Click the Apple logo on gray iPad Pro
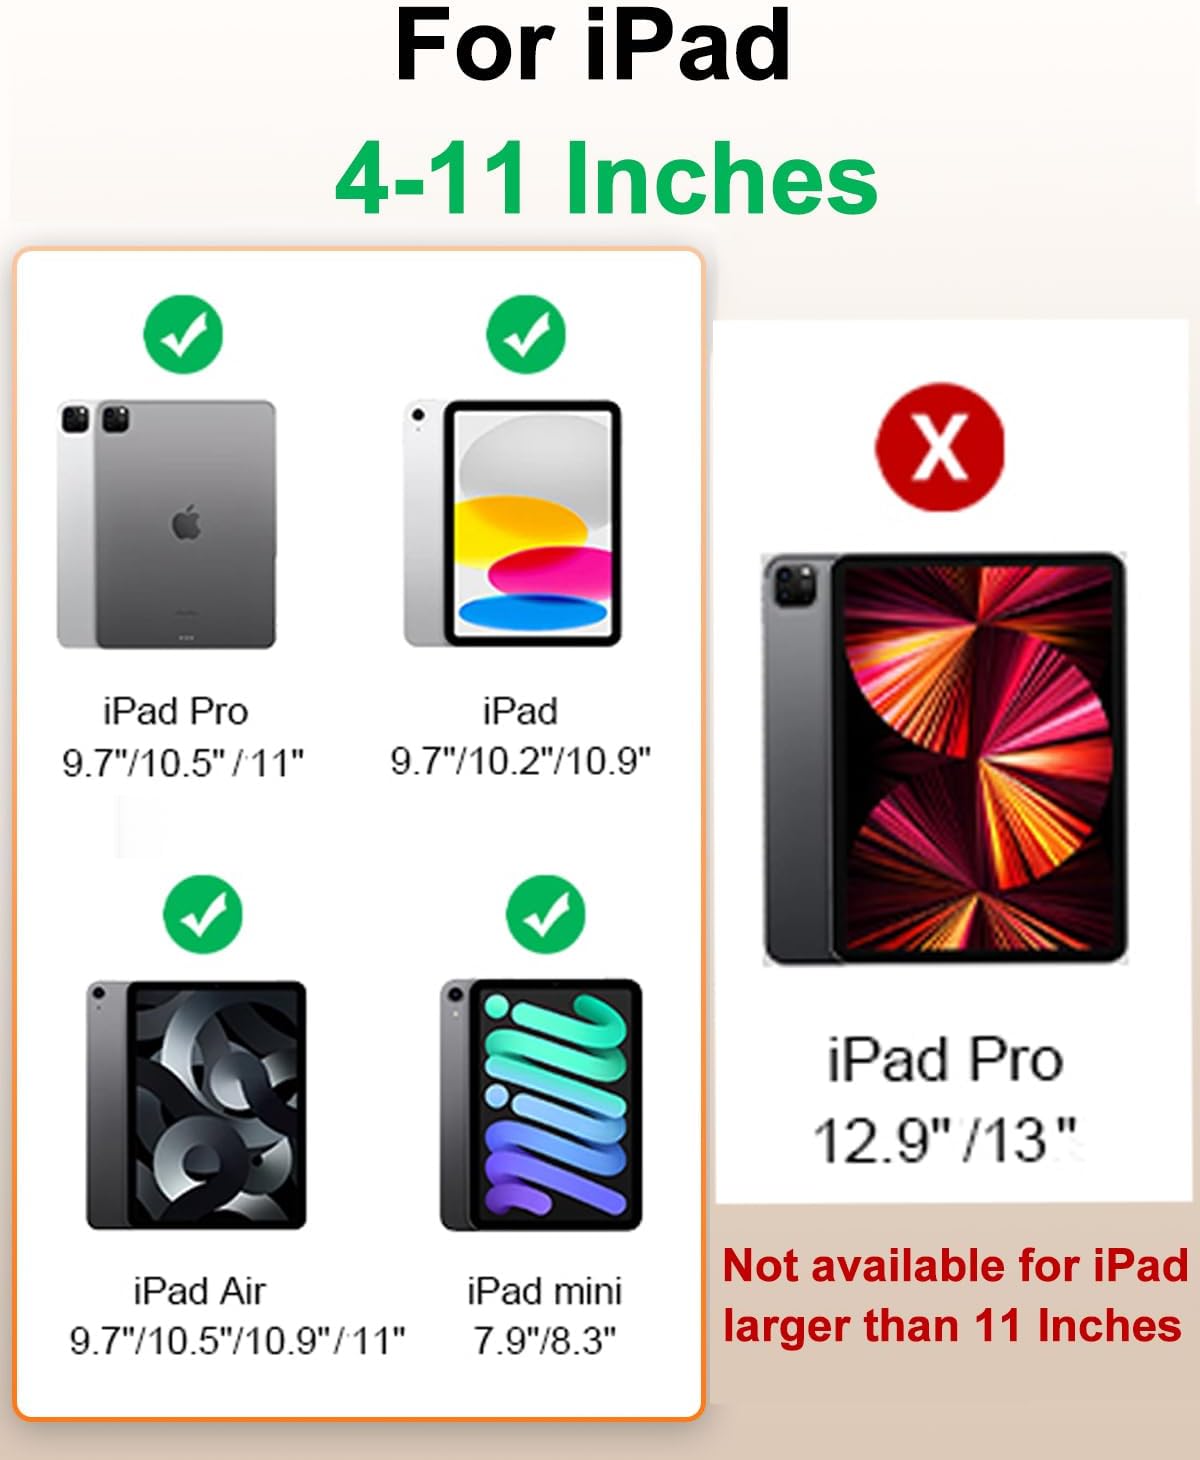Screen dimensions: 1200x1460 [186, 523]
